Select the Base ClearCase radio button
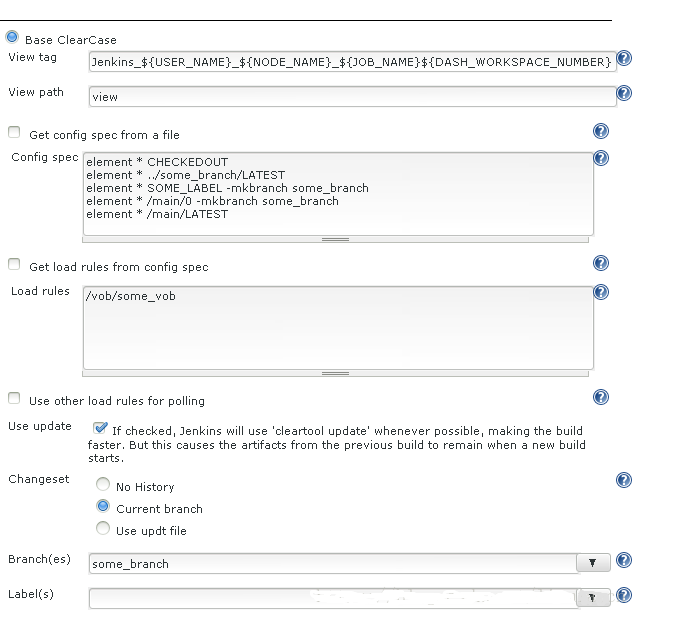The height and width of the screenshot is (639, 678). [12, 38]
